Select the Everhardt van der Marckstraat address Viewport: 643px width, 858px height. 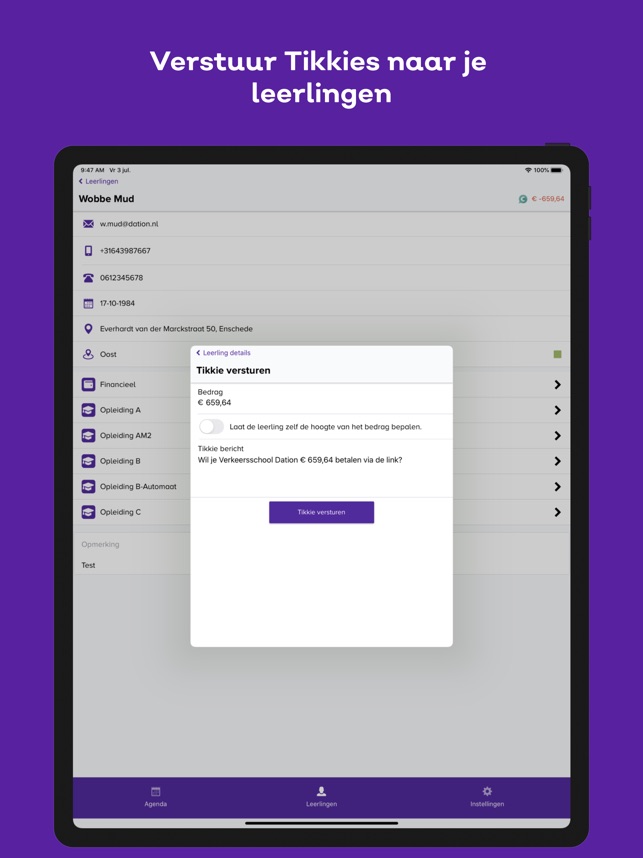(176, 329)
